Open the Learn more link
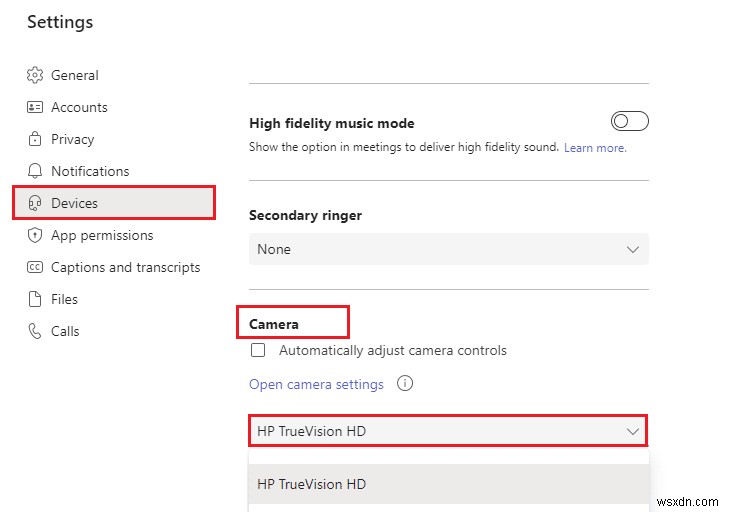This screenshot has width=730, height=512. [595, 148]
